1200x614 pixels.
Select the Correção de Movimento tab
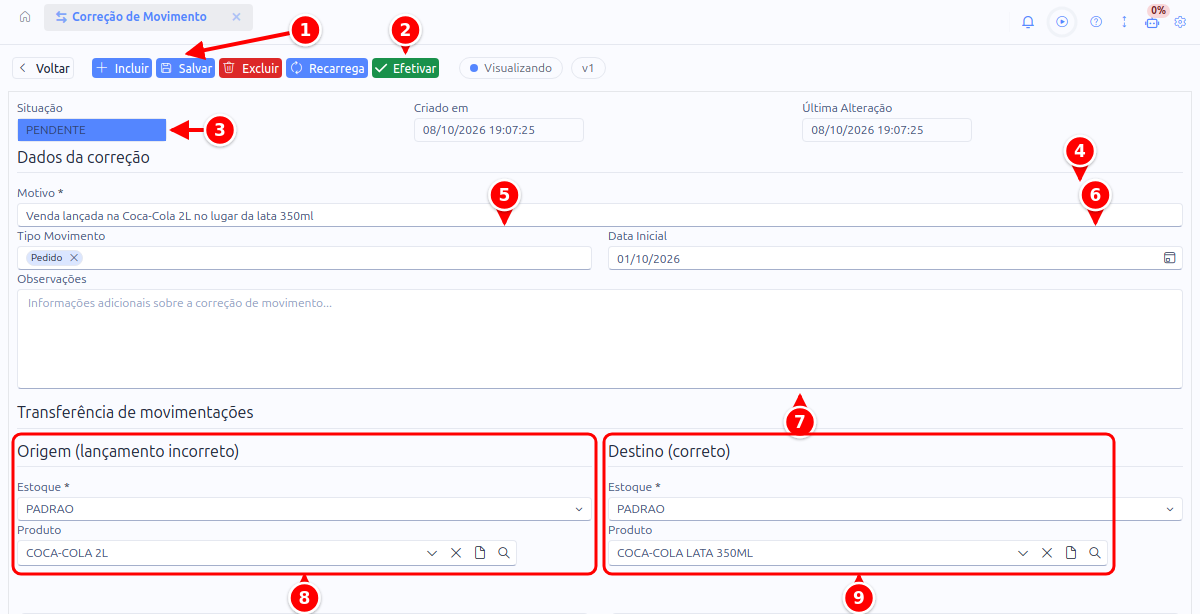pyautogui.click(x=148, y=17)
